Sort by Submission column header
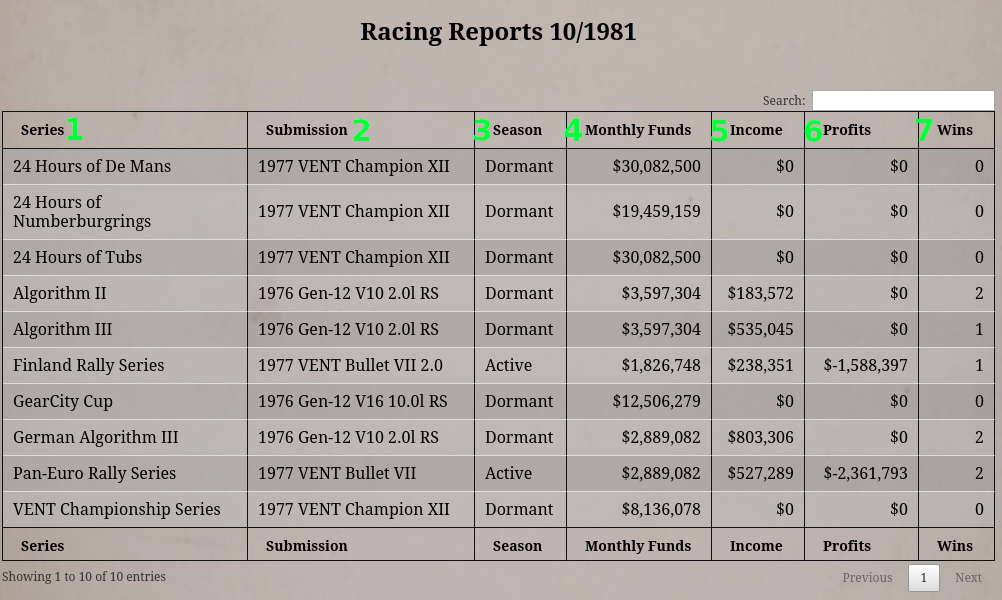The height and width of the screenshot is (600, 1002). [361, 130]
